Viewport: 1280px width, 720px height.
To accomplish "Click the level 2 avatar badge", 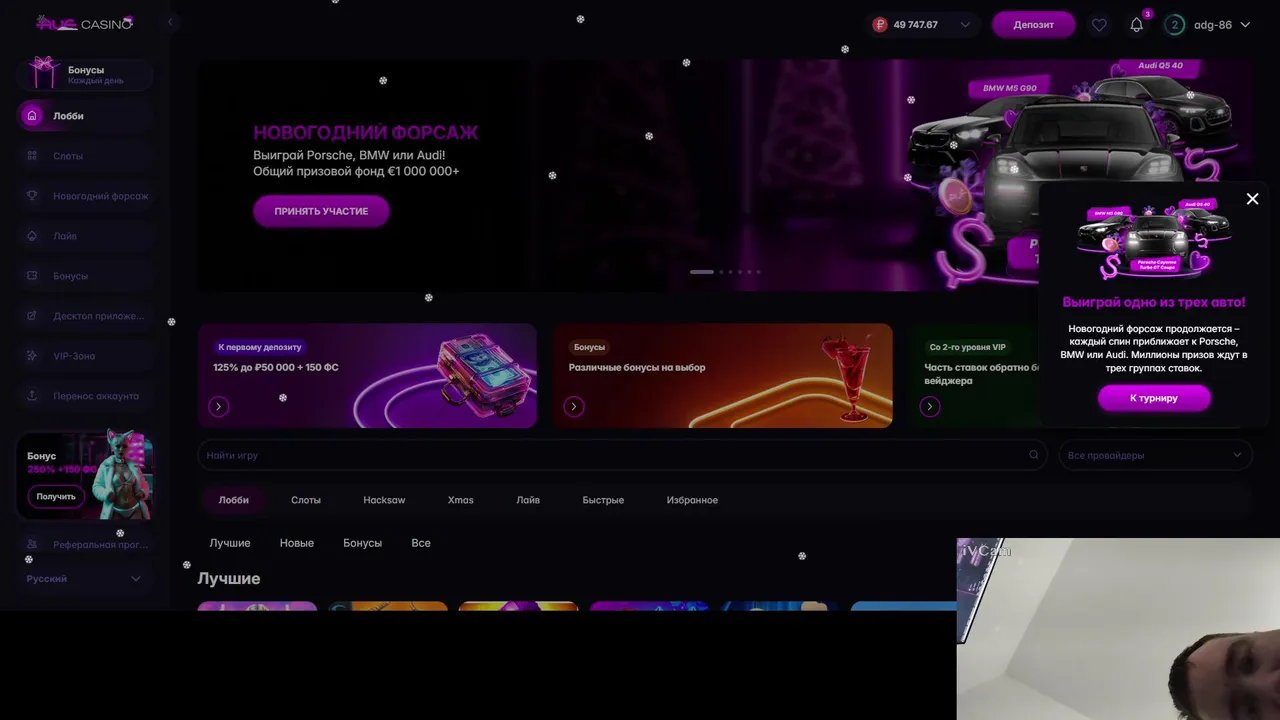I will point(1175,25).
